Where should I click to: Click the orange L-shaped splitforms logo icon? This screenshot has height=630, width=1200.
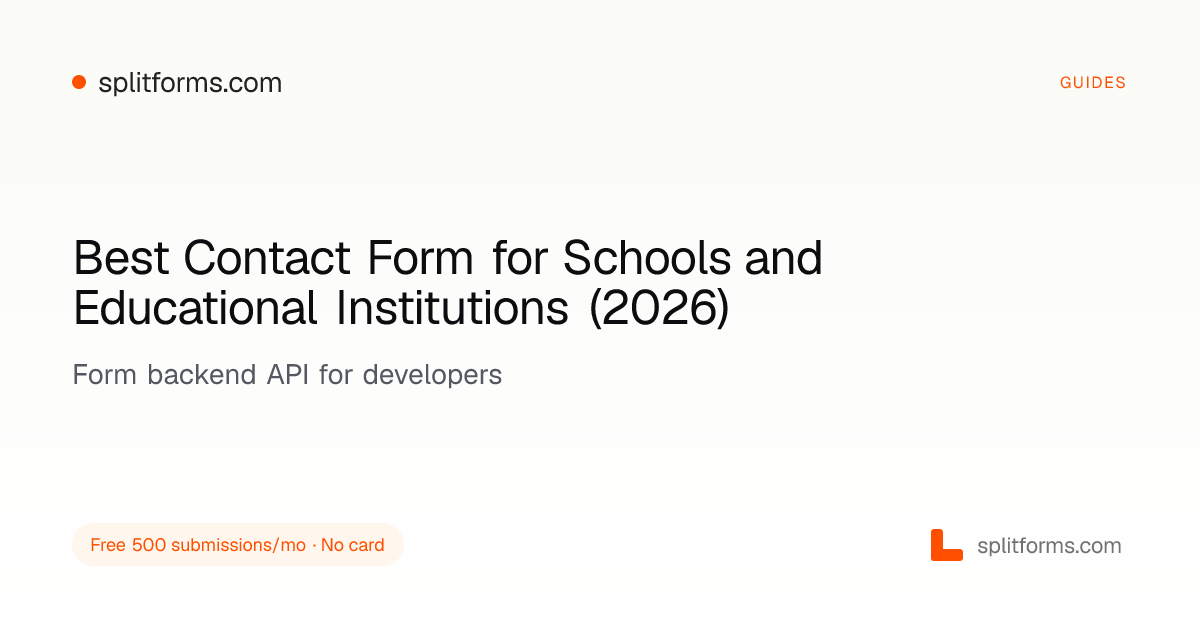(x=946, y=545)
